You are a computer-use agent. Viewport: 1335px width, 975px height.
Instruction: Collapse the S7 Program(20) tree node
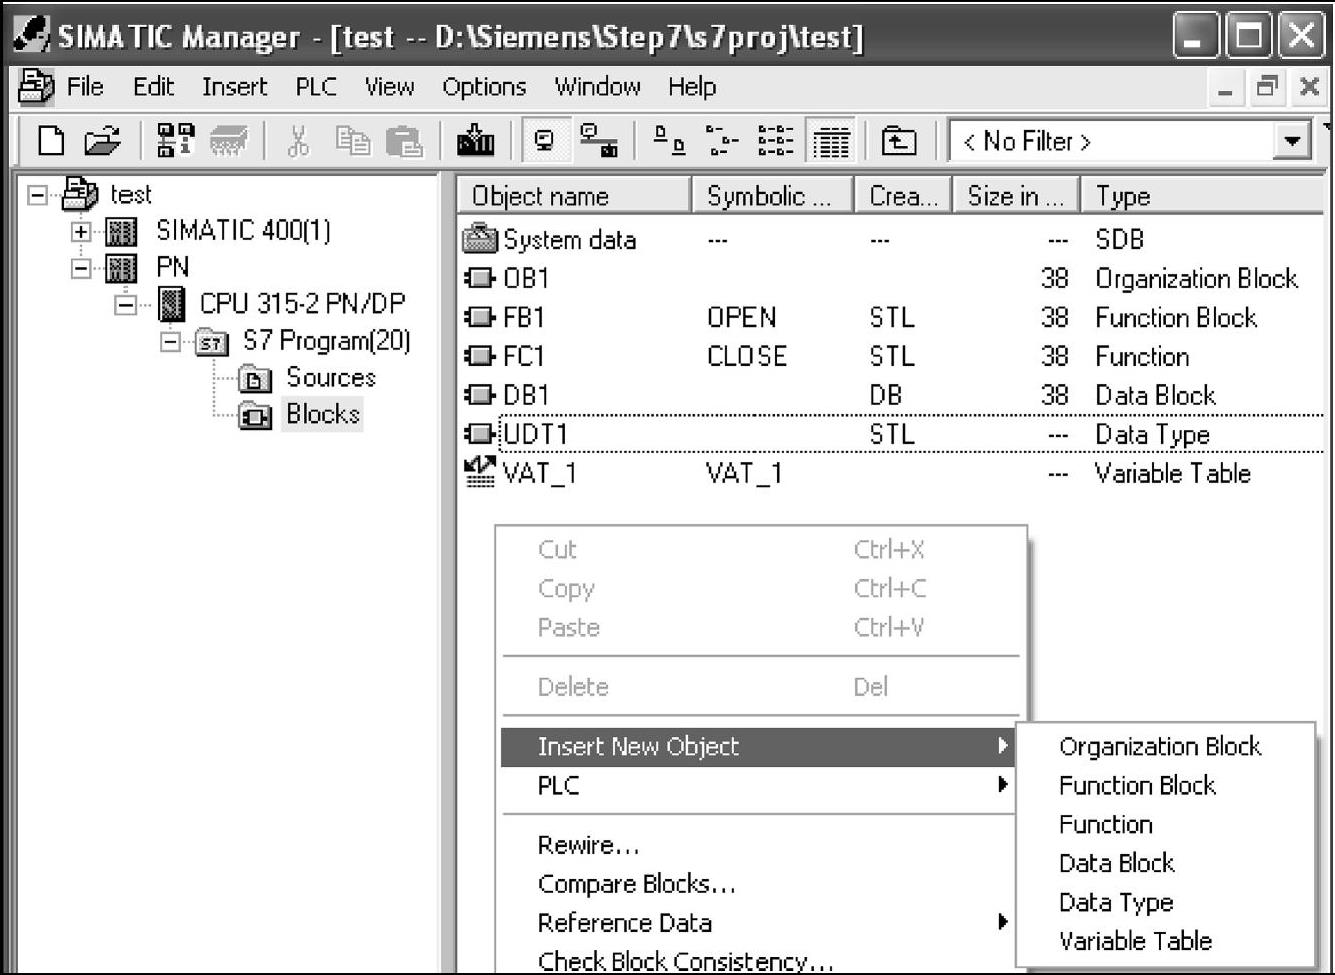(x=170, y=342)
